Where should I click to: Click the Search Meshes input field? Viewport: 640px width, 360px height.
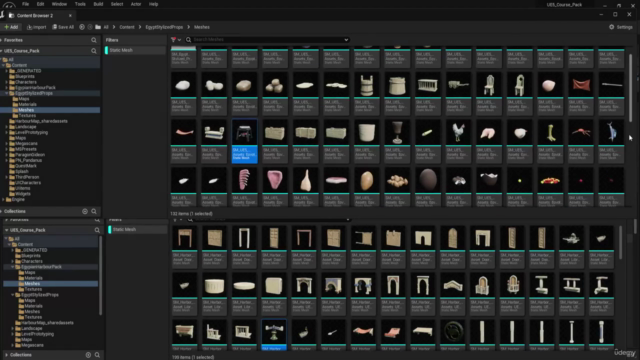268,40
